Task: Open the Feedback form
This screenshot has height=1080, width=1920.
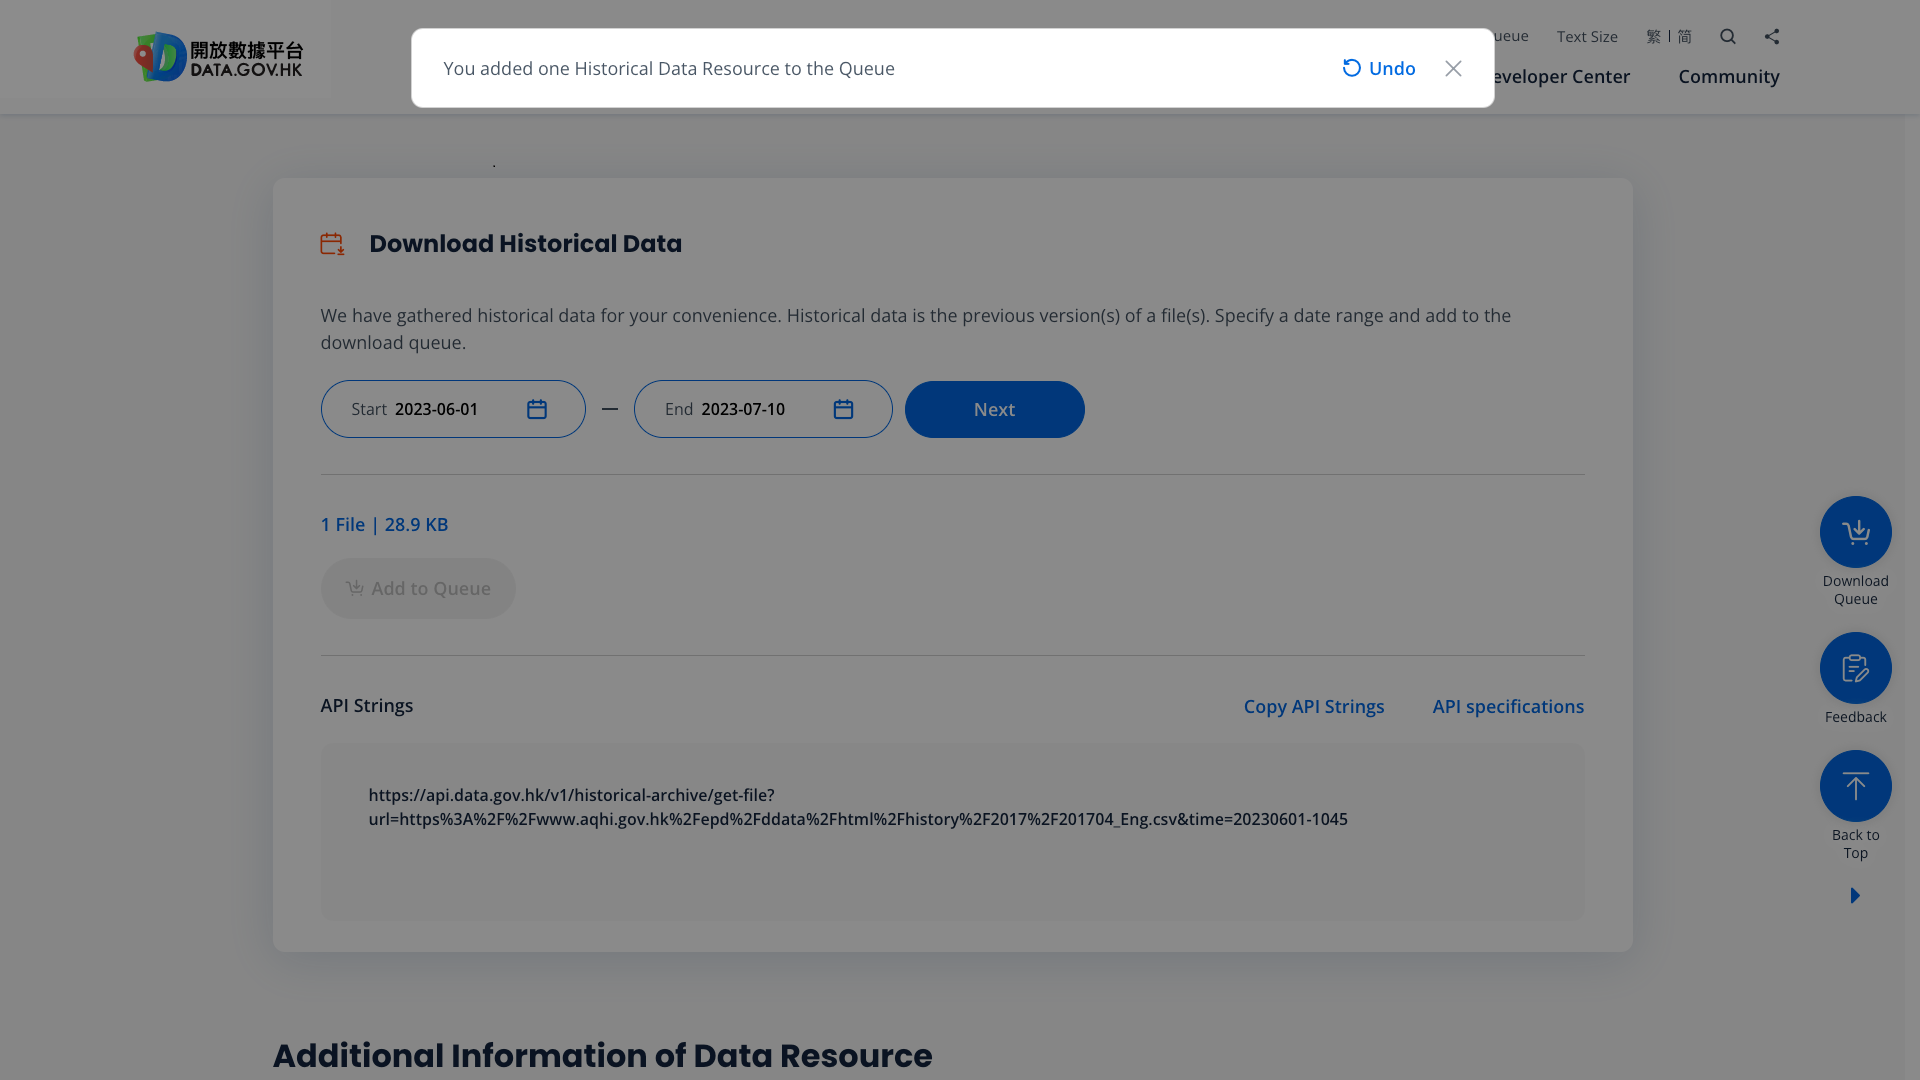Action: point(1855,667)
